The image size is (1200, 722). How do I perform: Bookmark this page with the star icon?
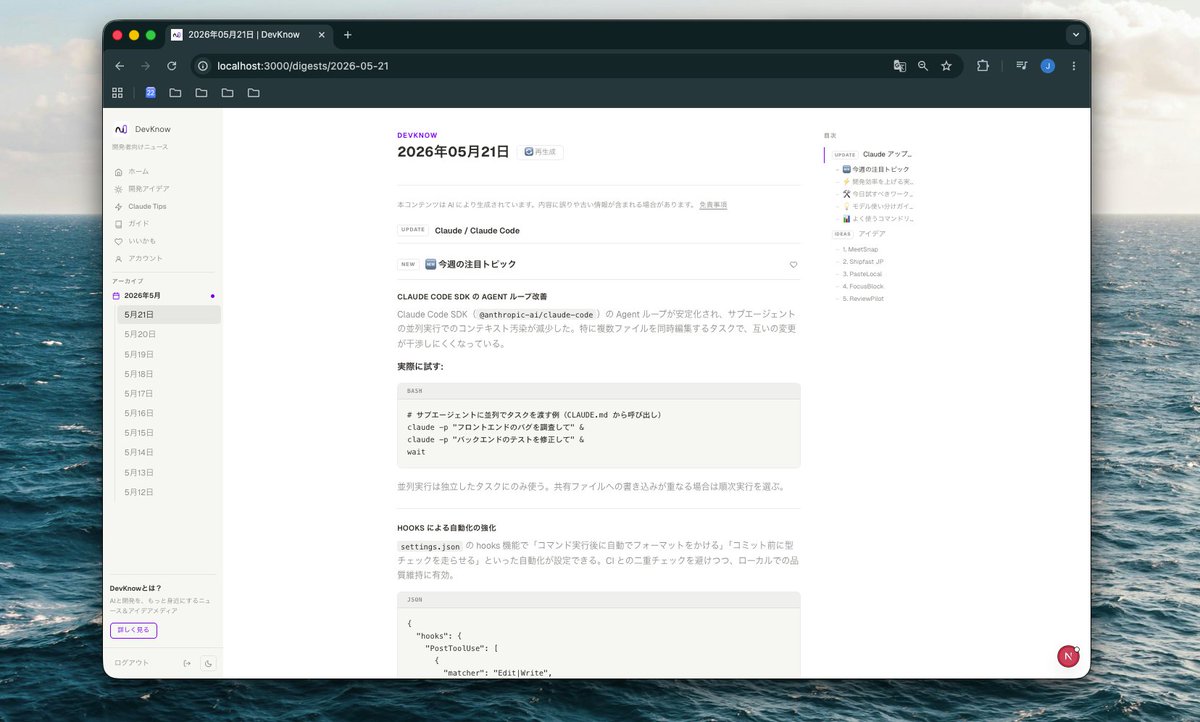(946, 66)
